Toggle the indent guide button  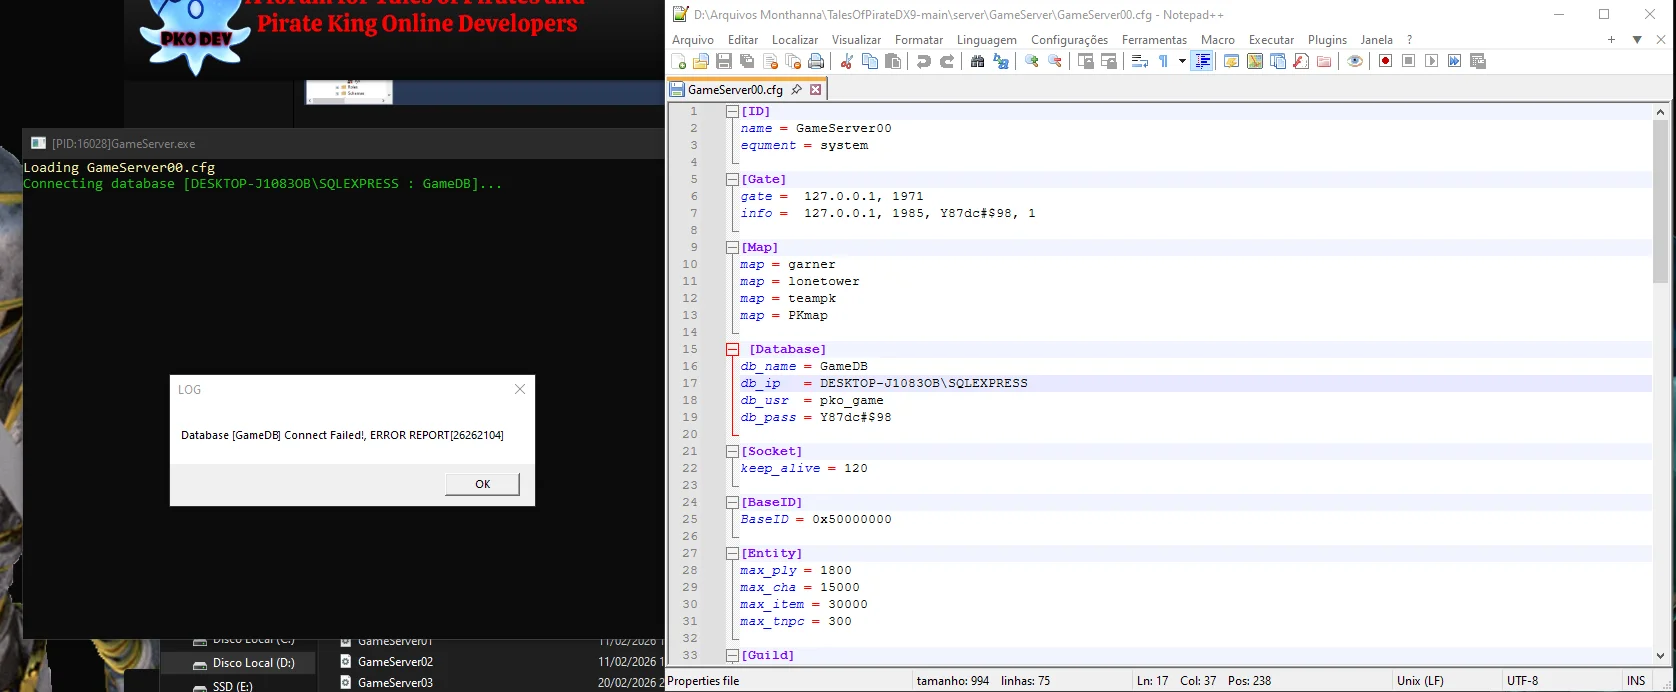pos(1203,62)
